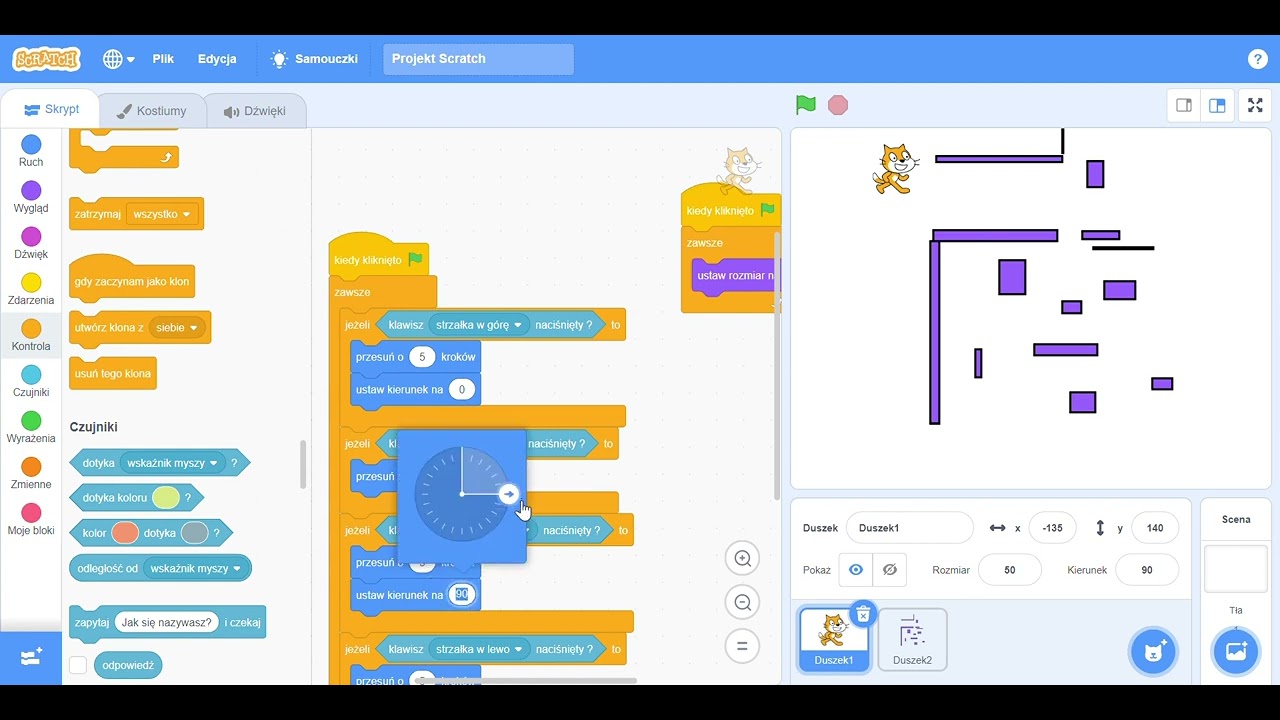Click the direction value 0 field
Screen dimensions: 1280x720
462,389
